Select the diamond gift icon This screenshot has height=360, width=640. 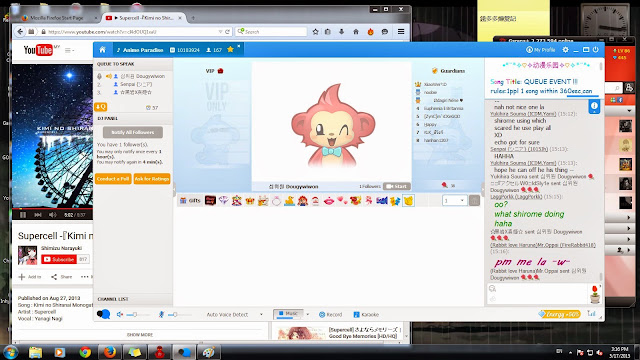click(224, 200)
